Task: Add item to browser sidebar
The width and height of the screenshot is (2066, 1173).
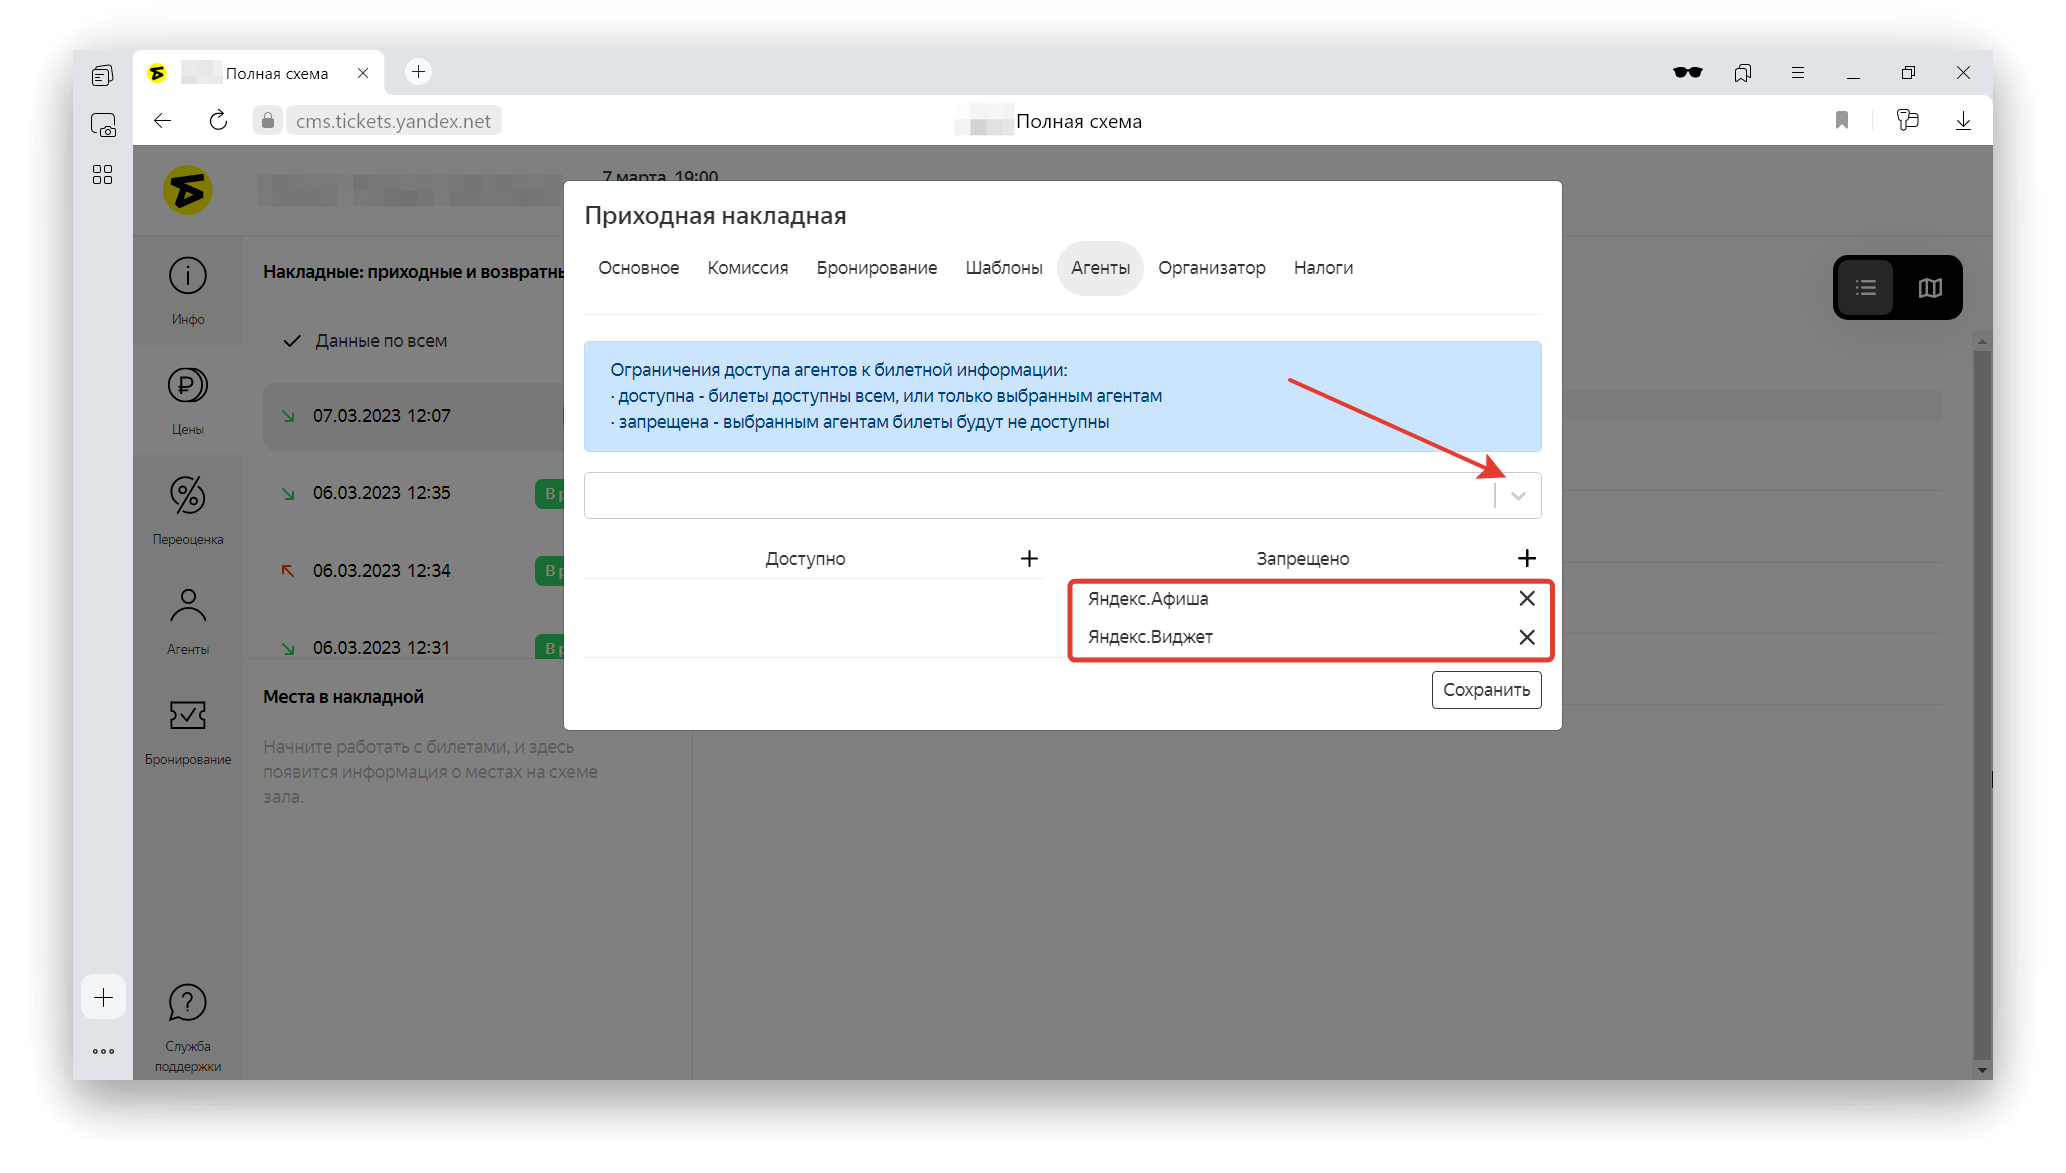Action: click(x=103, y=997)
